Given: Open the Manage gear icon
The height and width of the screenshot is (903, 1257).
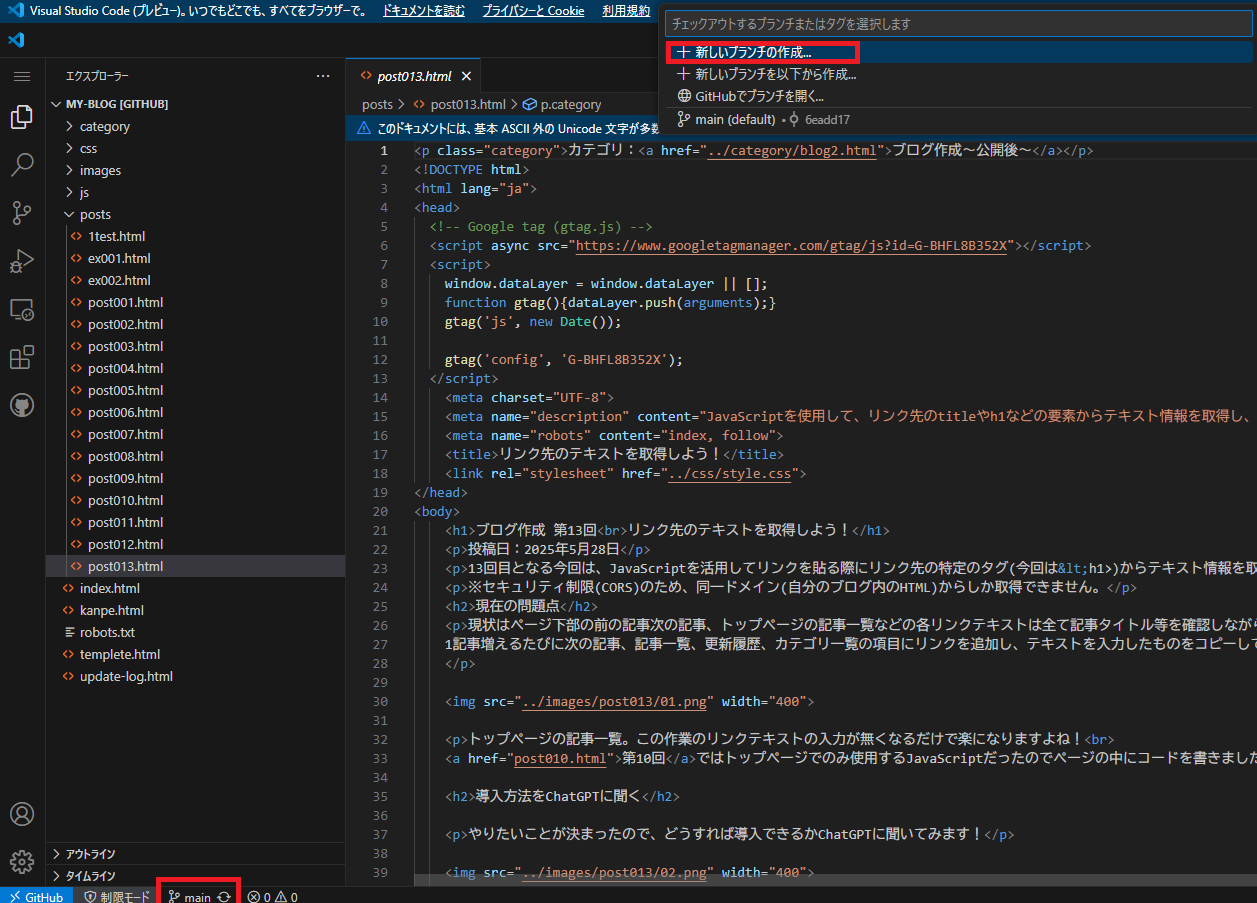Looking at the screenshot, I should click(x=22, y=862).
